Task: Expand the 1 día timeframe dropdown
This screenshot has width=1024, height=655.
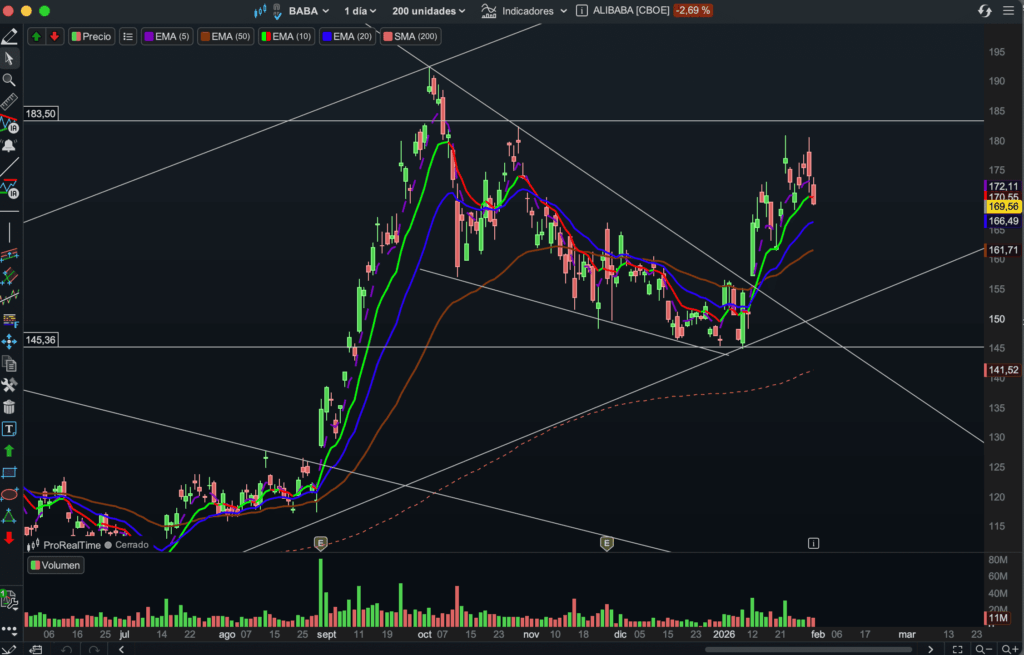Action: pyautogui.click(x=358, y=11)
